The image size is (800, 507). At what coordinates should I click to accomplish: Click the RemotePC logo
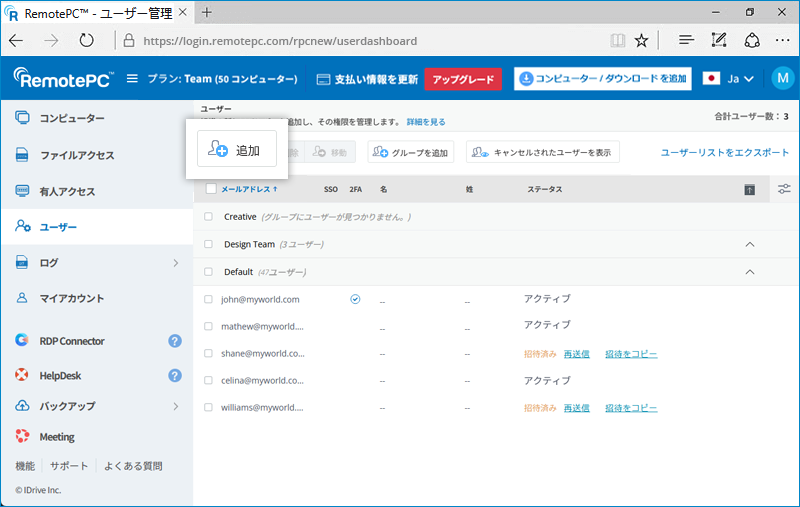(63, 79)
